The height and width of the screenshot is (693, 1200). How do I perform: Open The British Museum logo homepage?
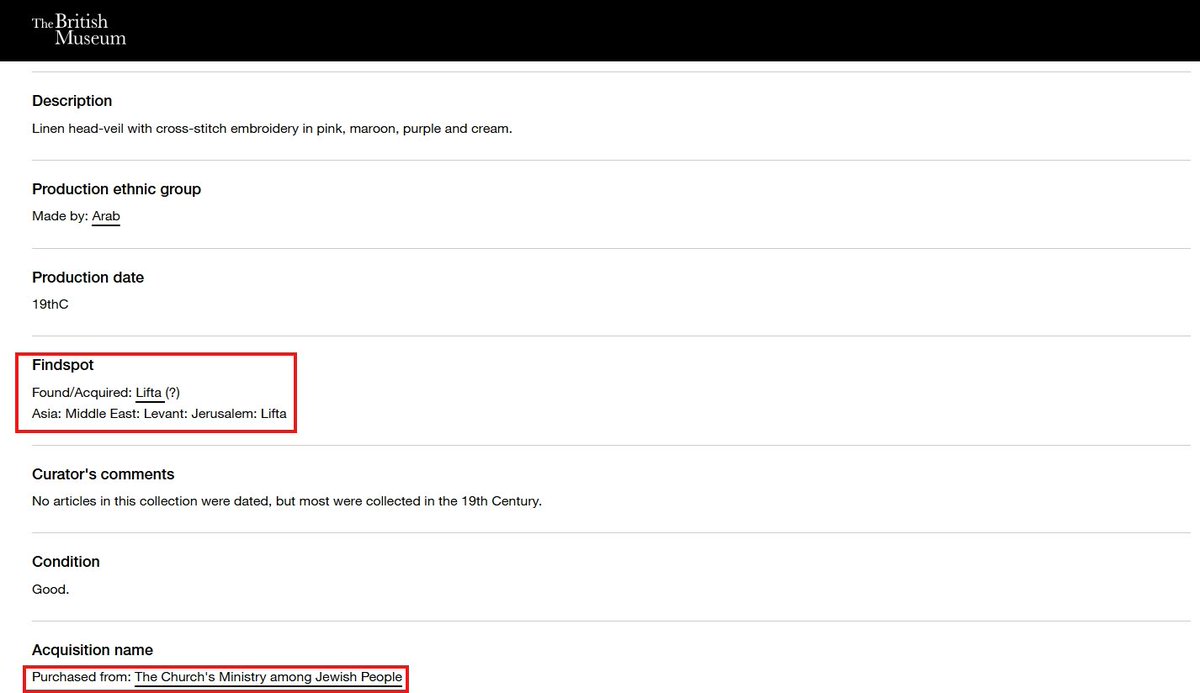(x=79, y=30)
